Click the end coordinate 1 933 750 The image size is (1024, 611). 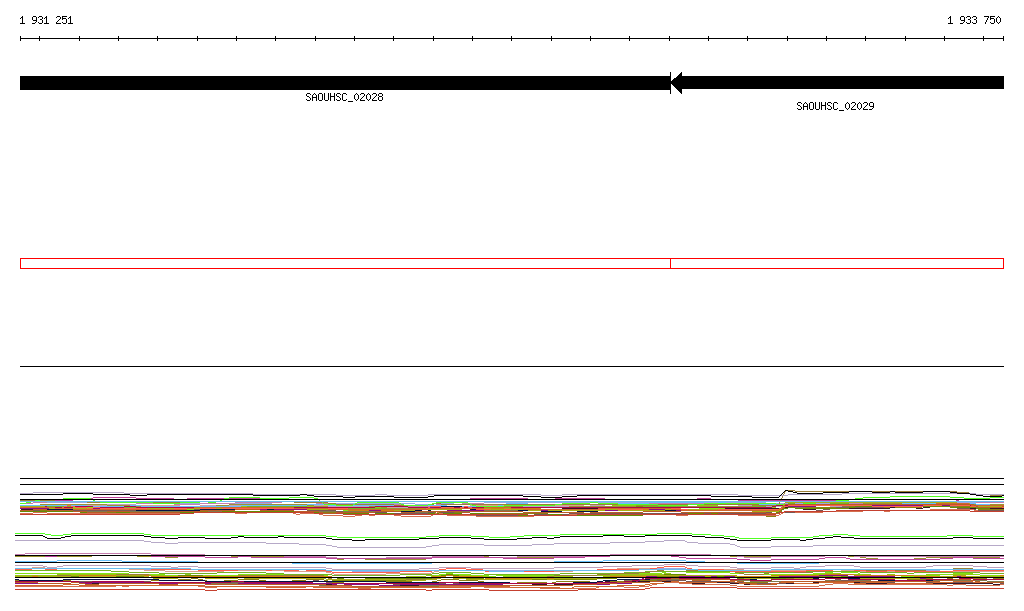974,20
